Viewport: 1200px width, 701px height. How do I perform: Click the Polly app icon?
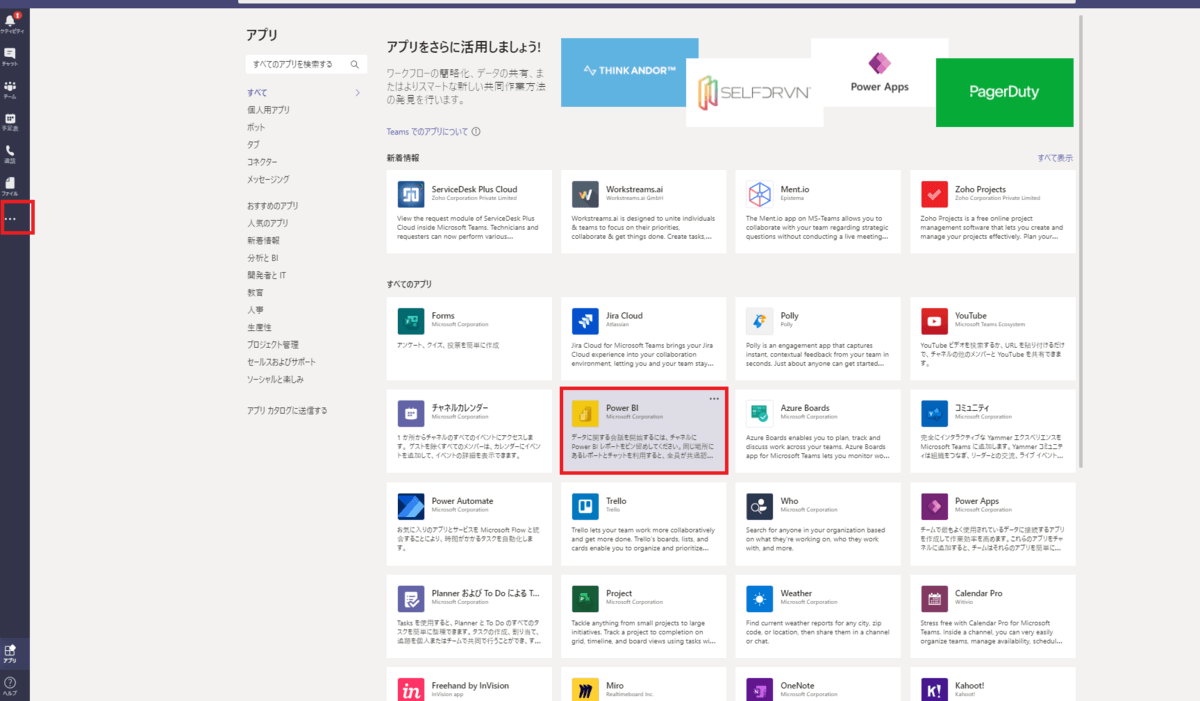[x=759, y=321]
